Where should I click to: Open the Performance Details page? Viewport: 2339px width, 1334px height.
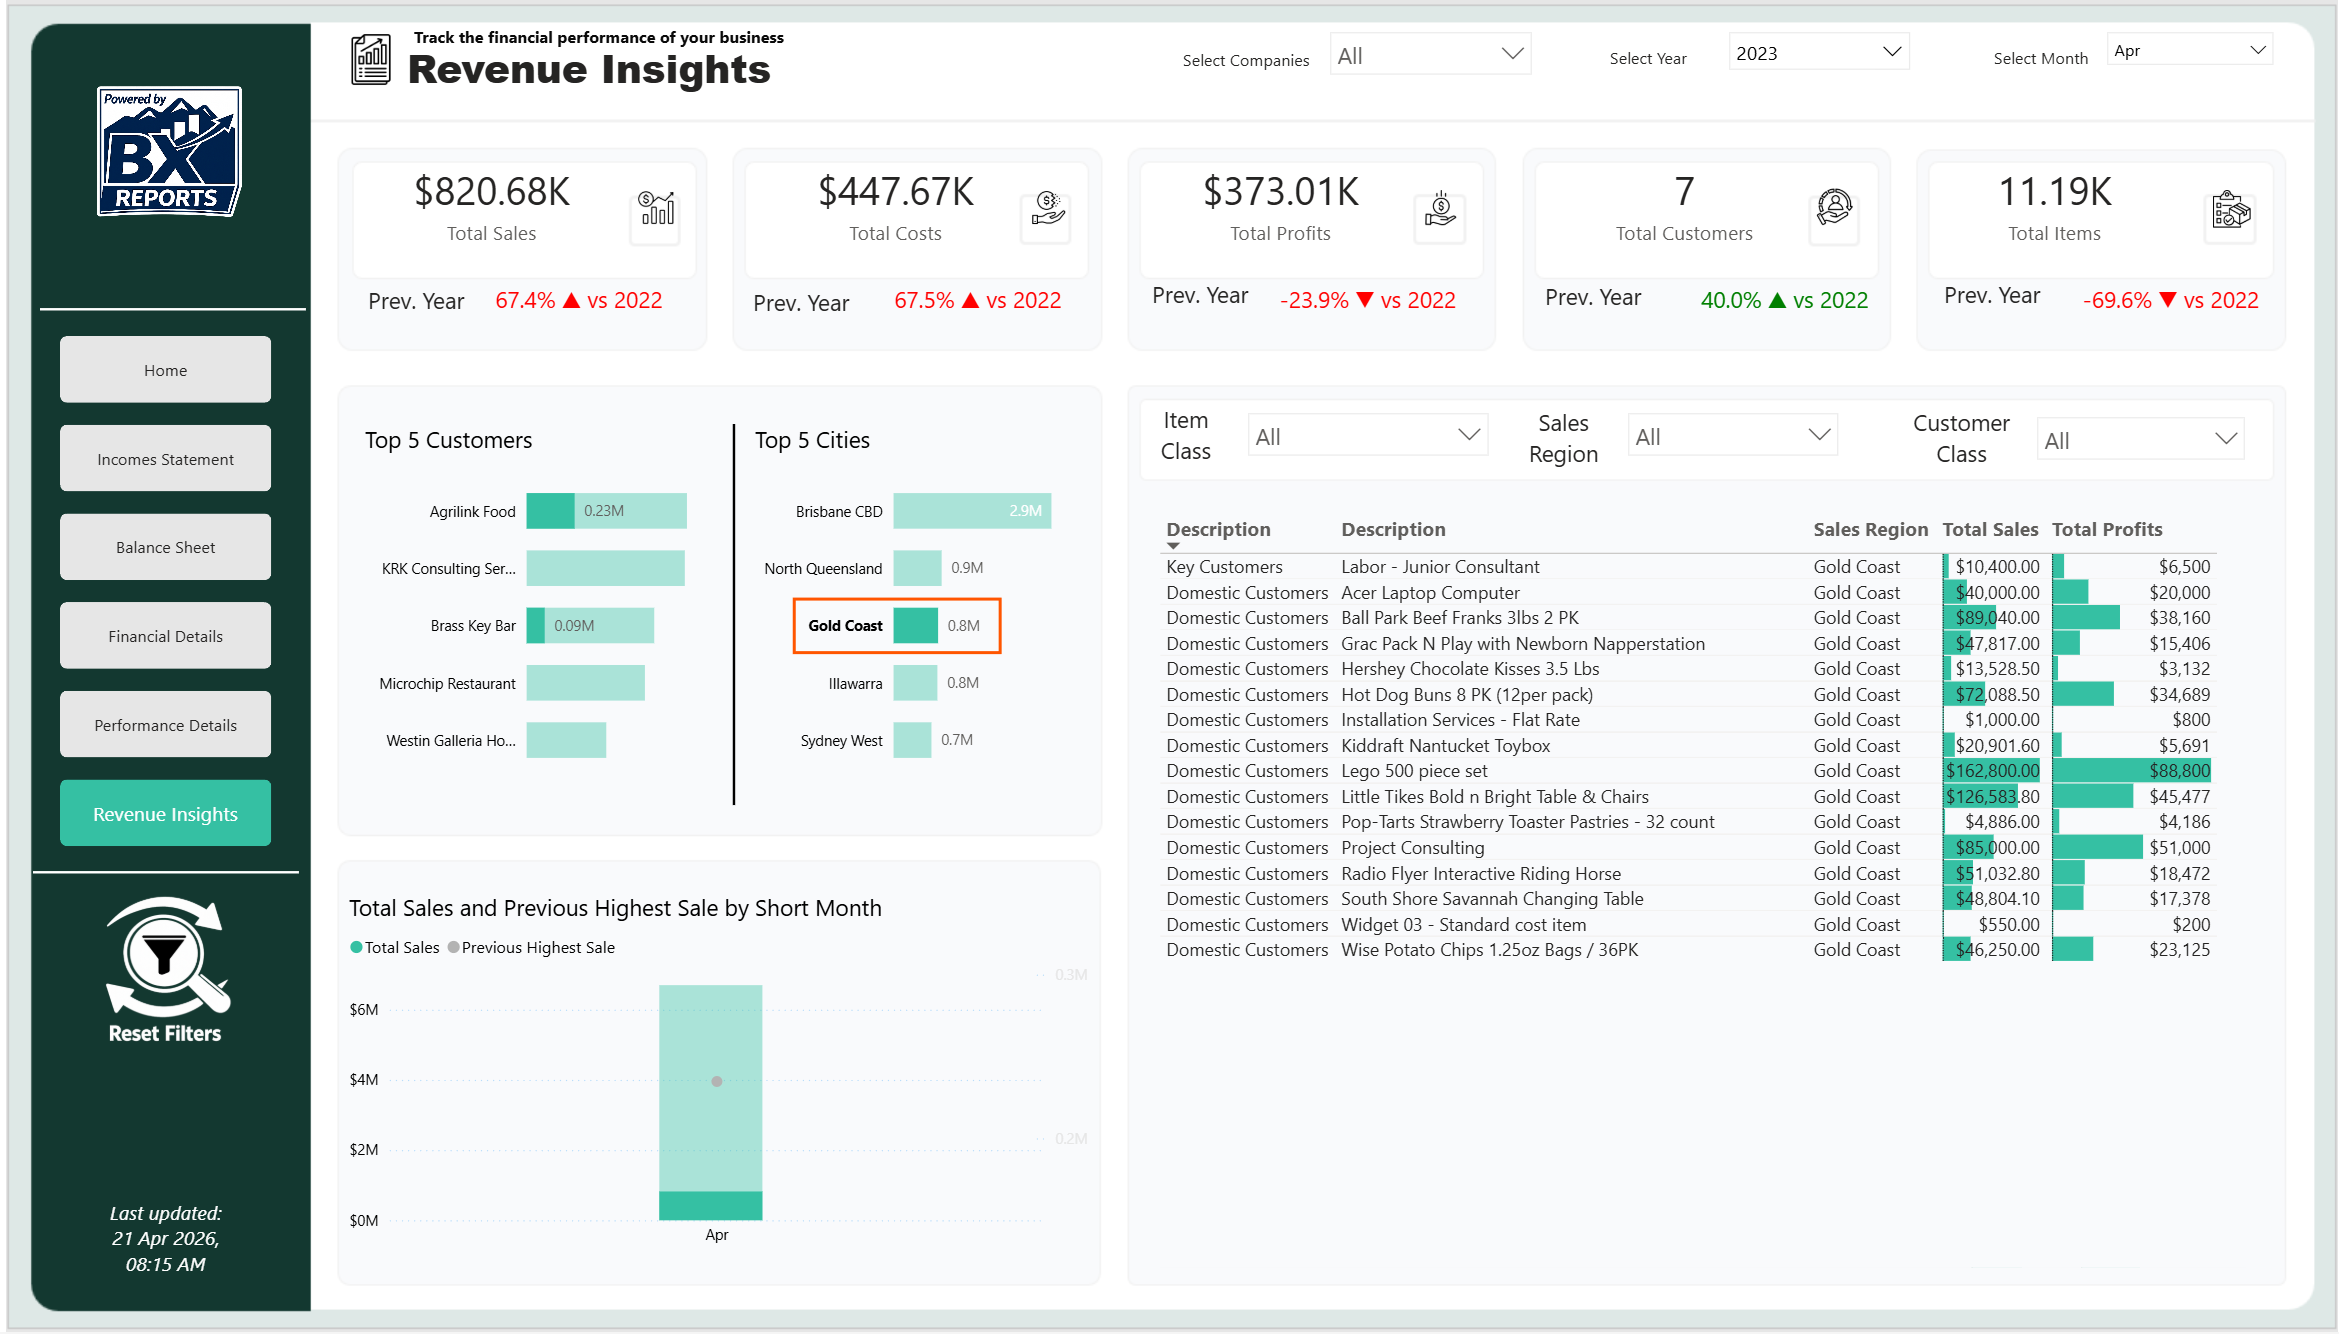click(x=165, y=725)
